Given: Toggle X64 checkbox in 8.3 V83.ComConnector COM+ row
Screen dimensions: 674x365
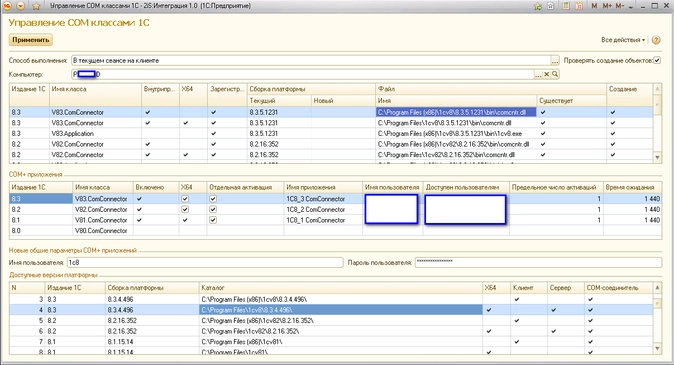Looking at the screenshot, I should (x=185, y=199).
